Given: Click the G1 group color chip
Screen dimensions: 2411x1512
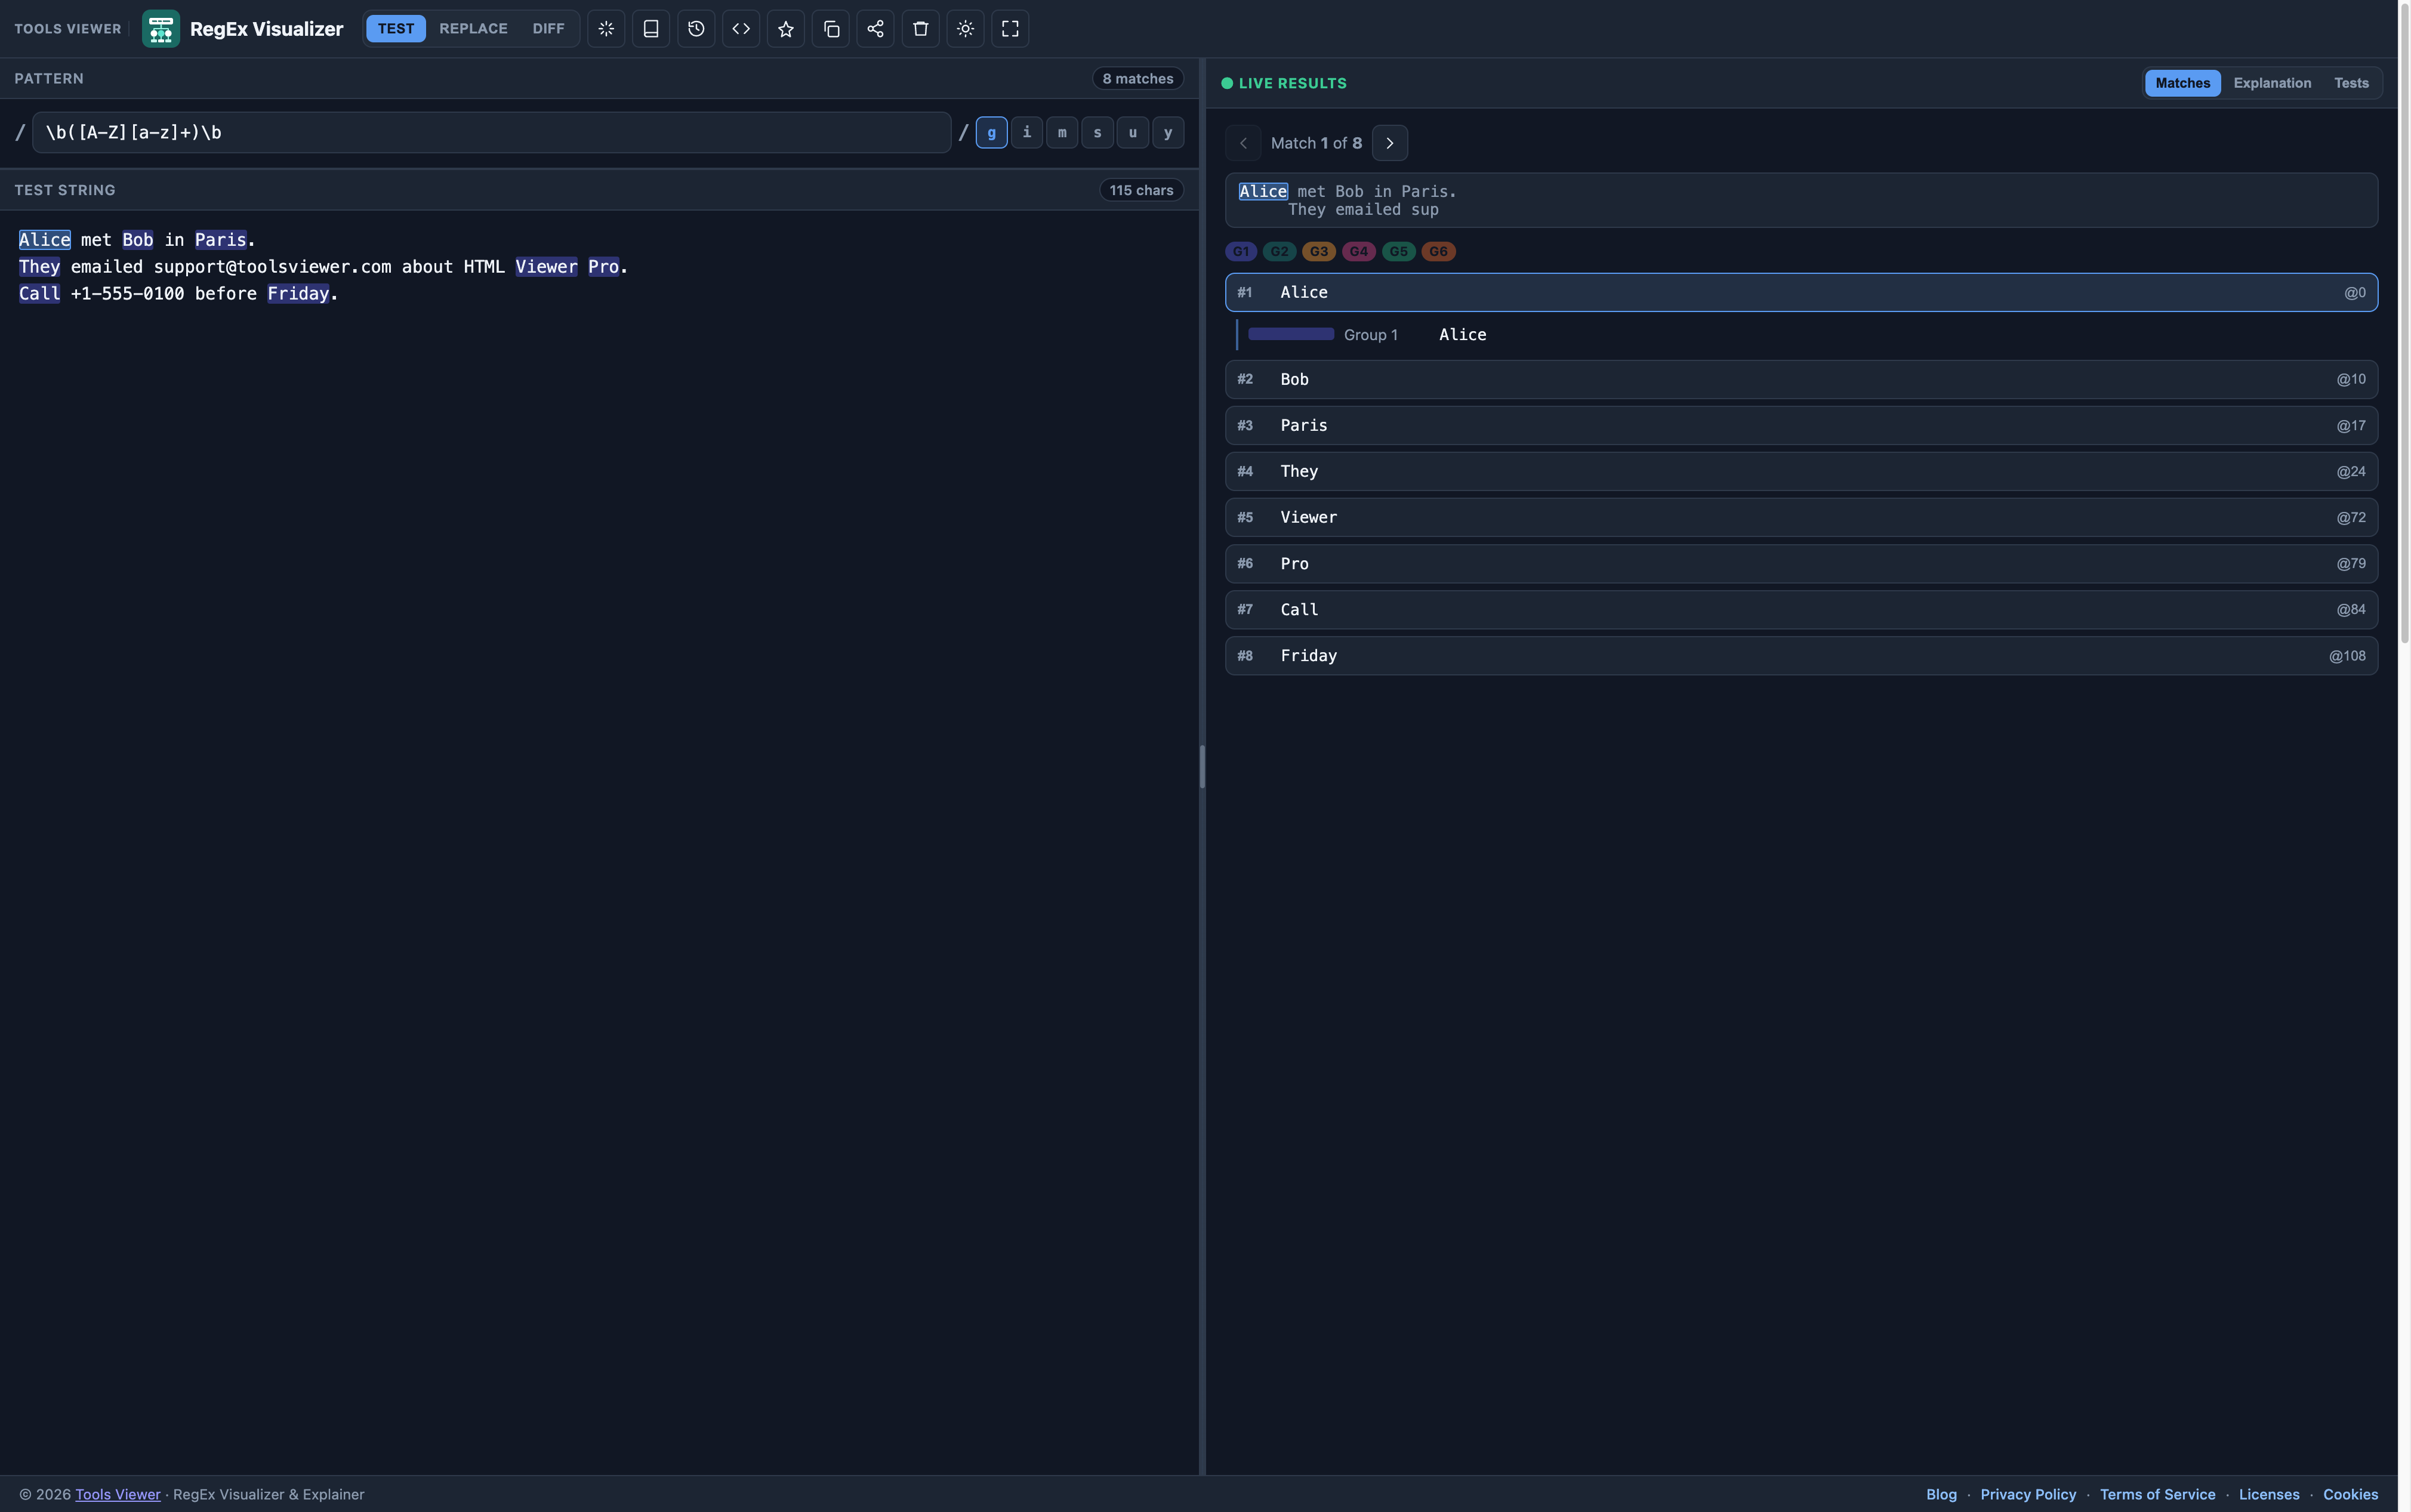Looking at the screenshot, I should pyautogui.click(x=1241, y=252).
